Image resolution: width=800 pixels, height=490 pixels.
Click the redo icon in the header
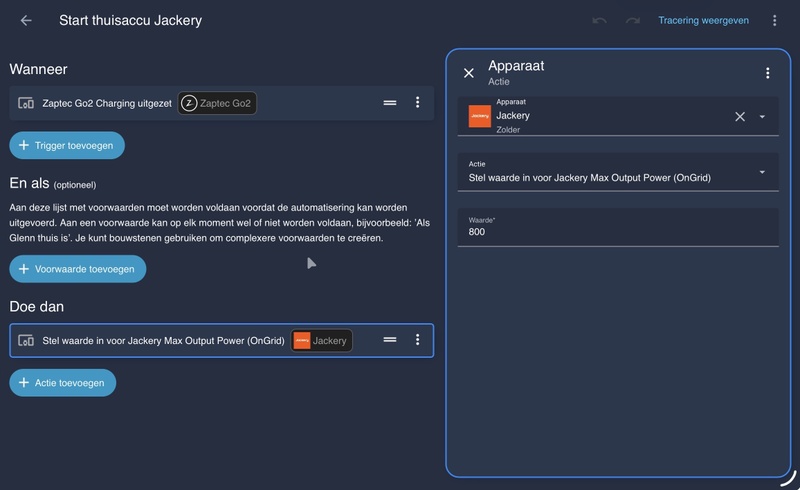pyautogui.click(x=633, y=20)
